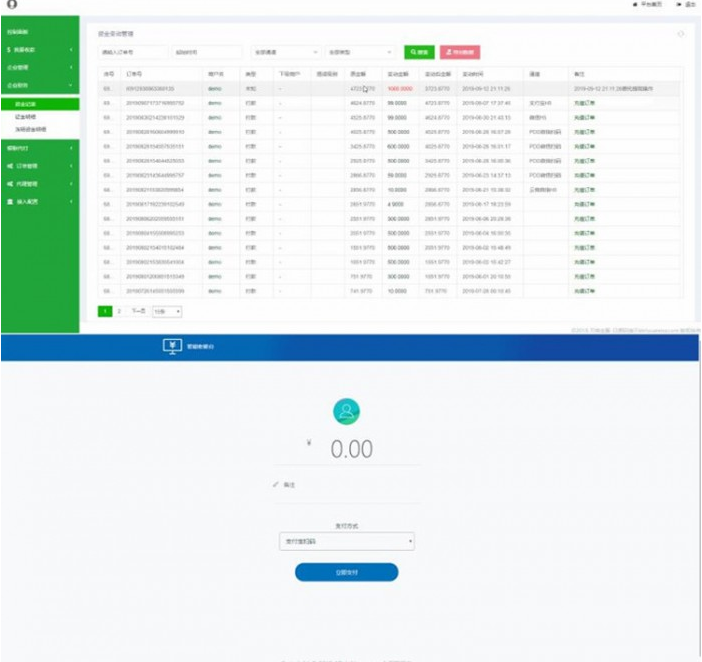
Task: Click the green search button
Action: coord(419,52)
